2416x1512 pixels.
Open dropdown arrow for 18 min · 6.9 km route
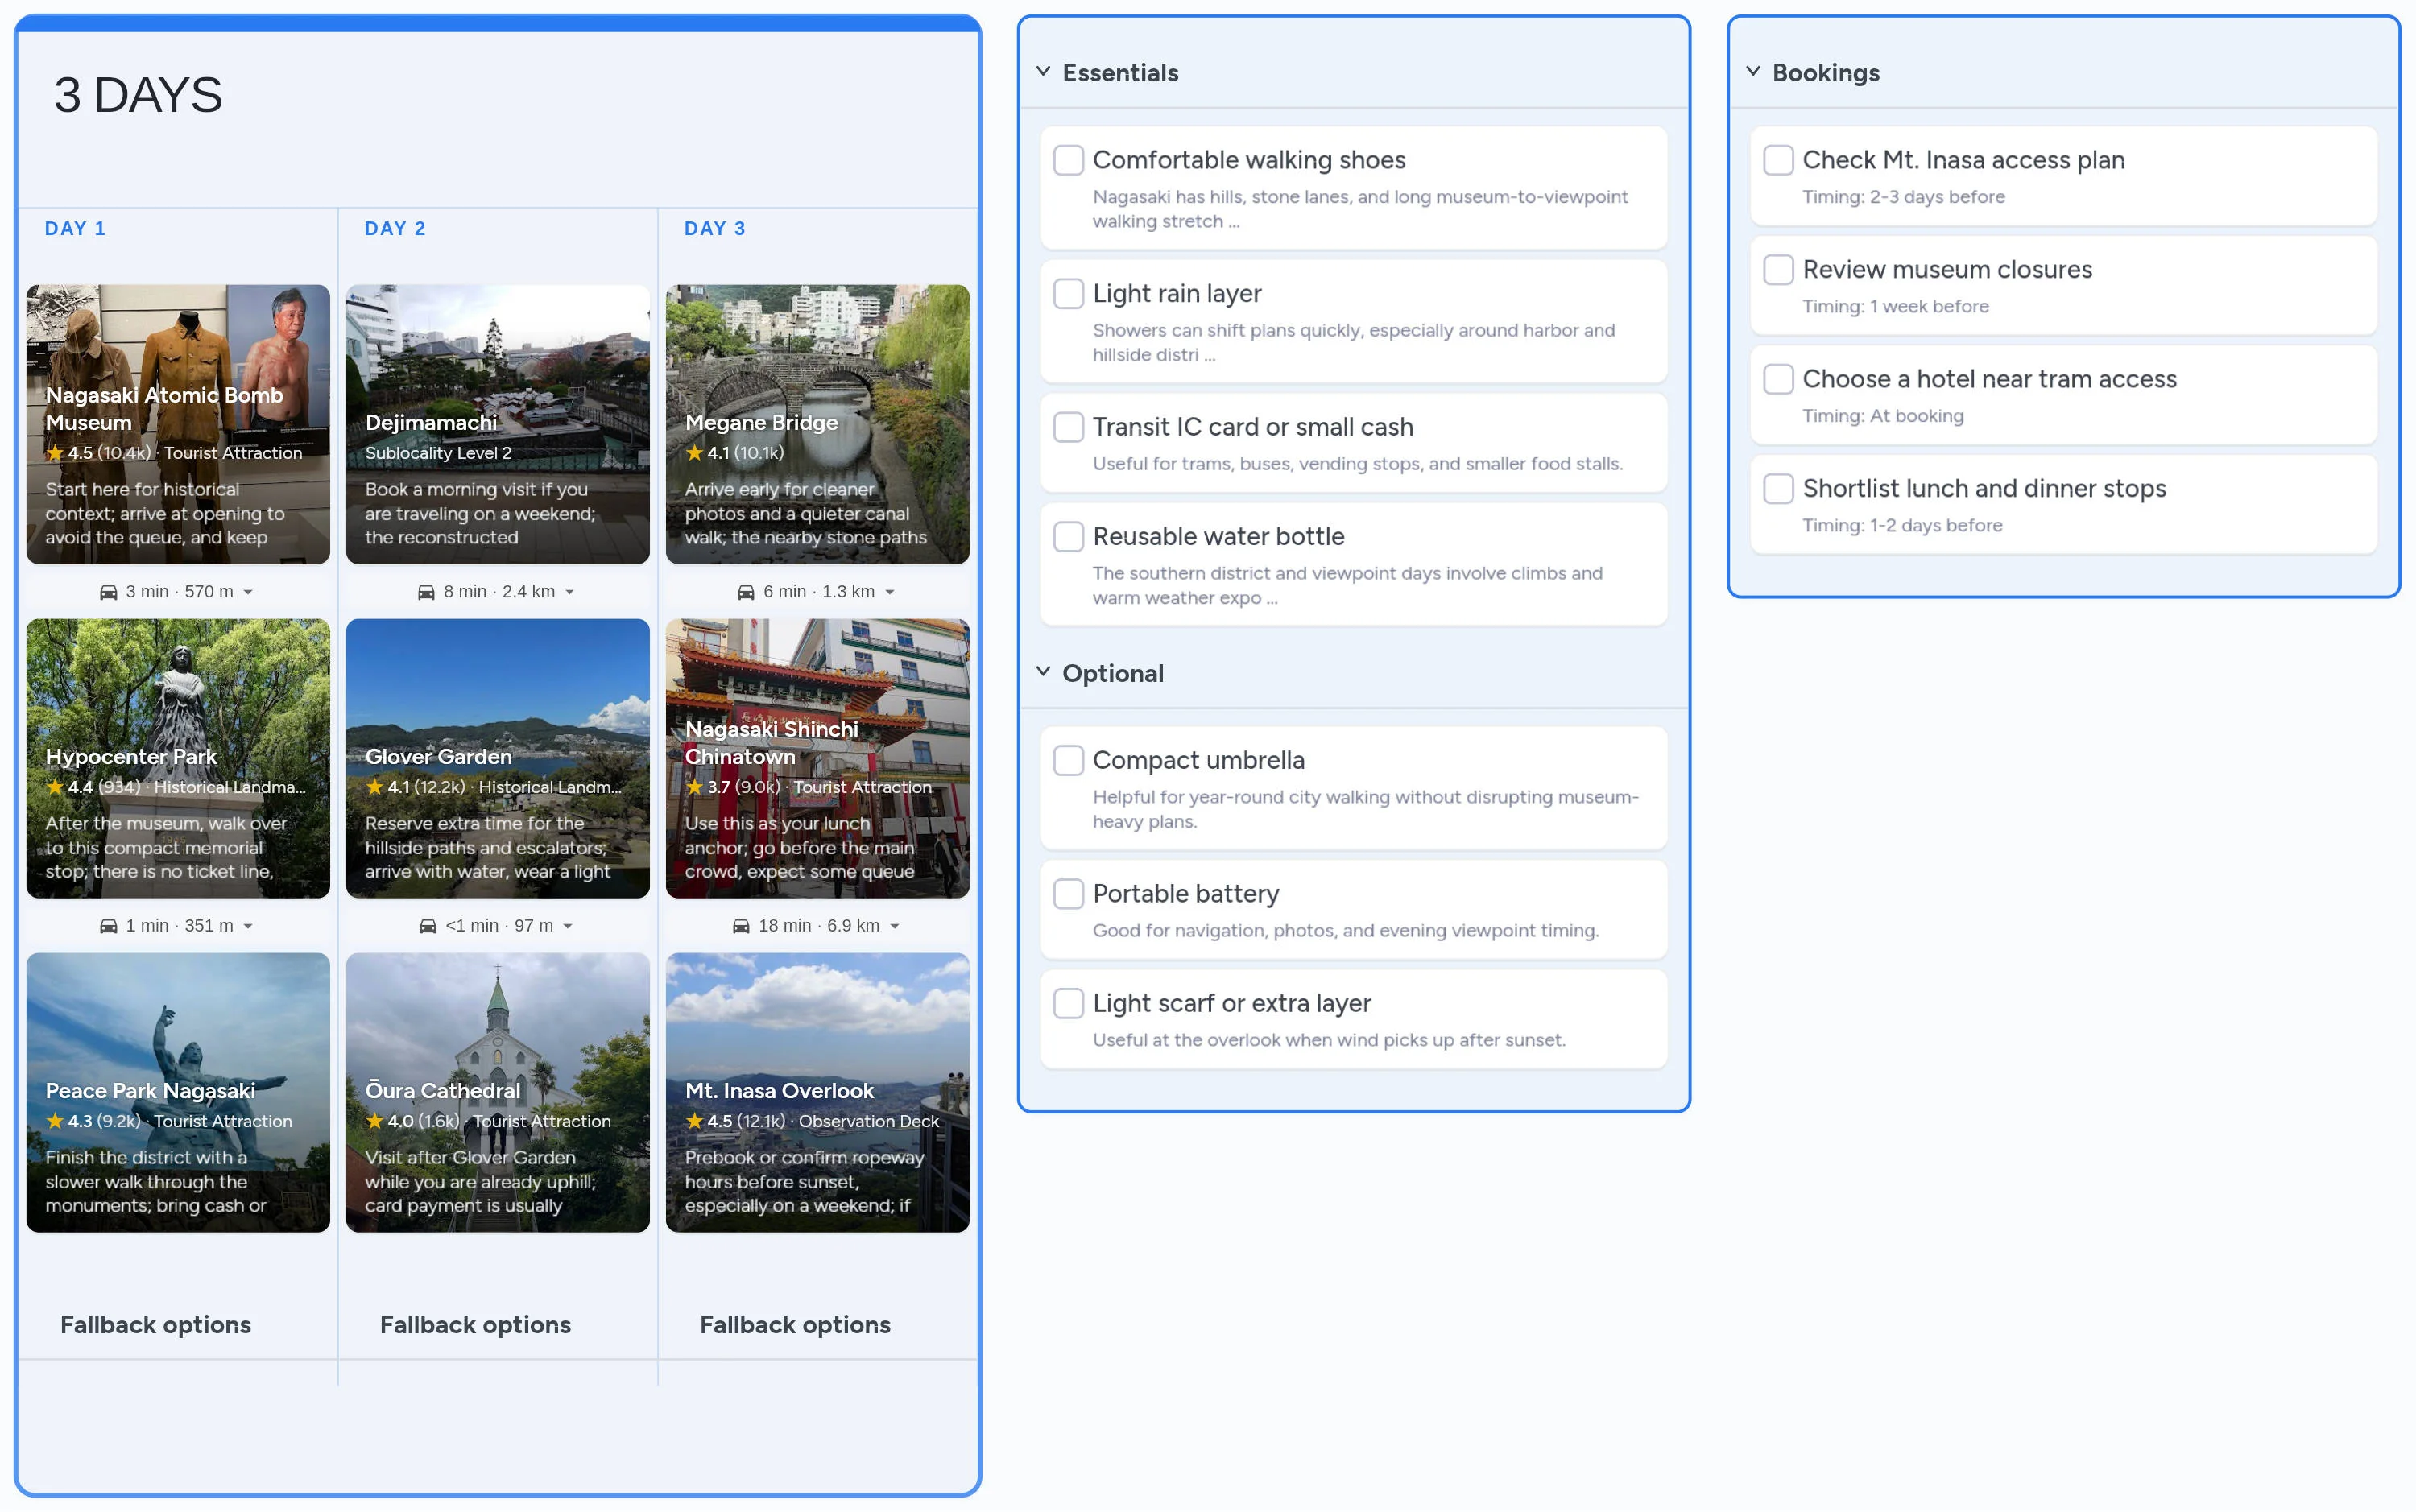[895, 927]
